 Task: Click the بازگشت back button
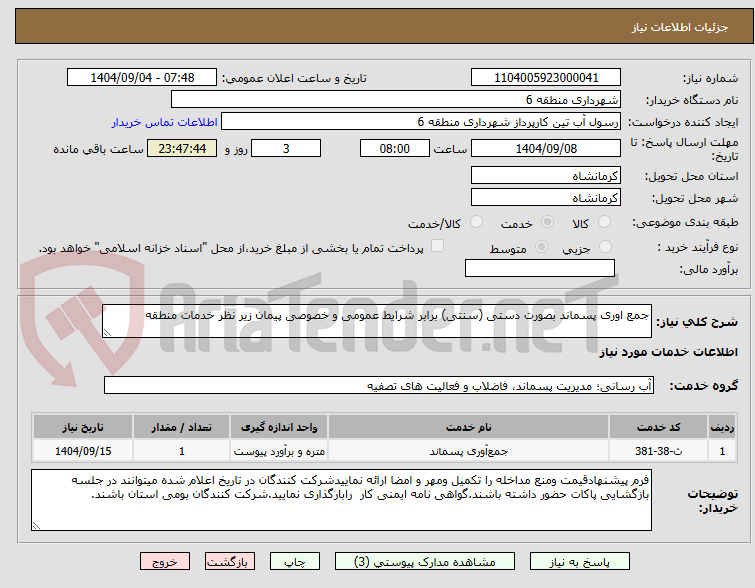tap(230, 562)
